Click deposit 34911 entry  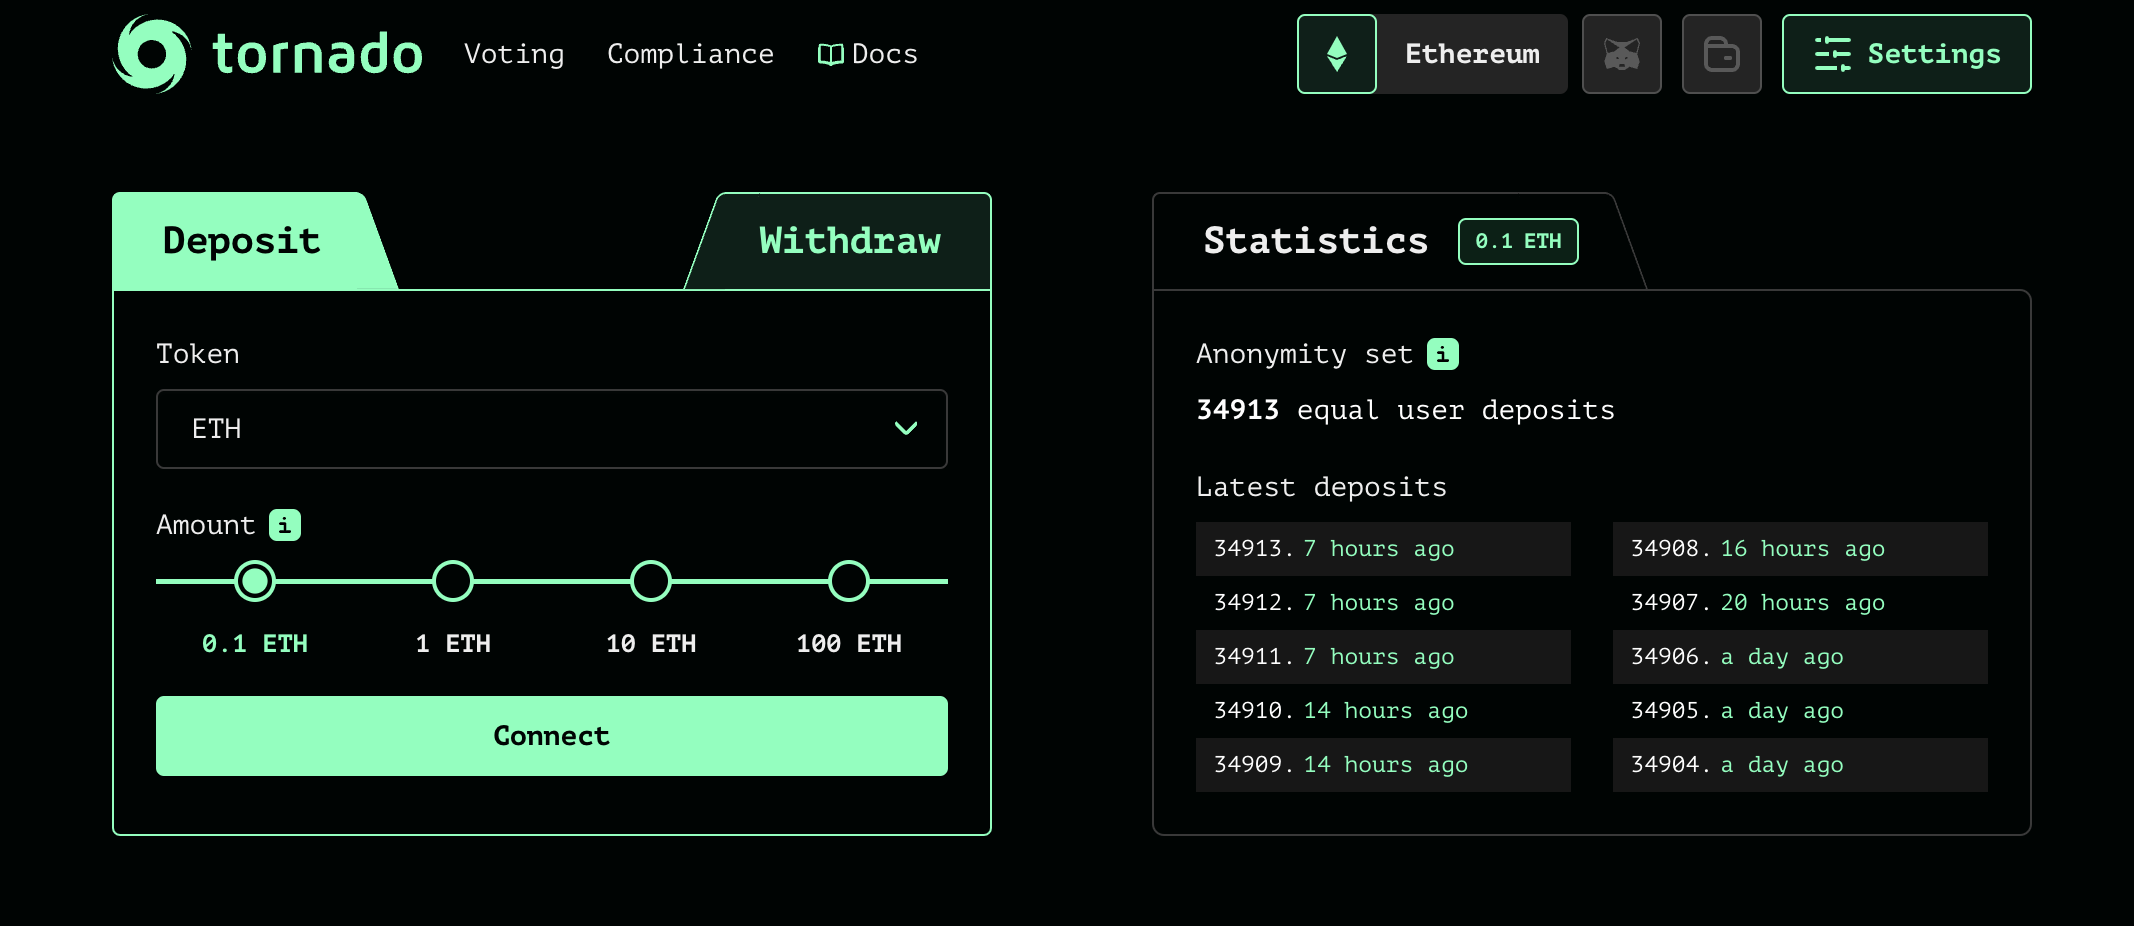(1383, 657)
